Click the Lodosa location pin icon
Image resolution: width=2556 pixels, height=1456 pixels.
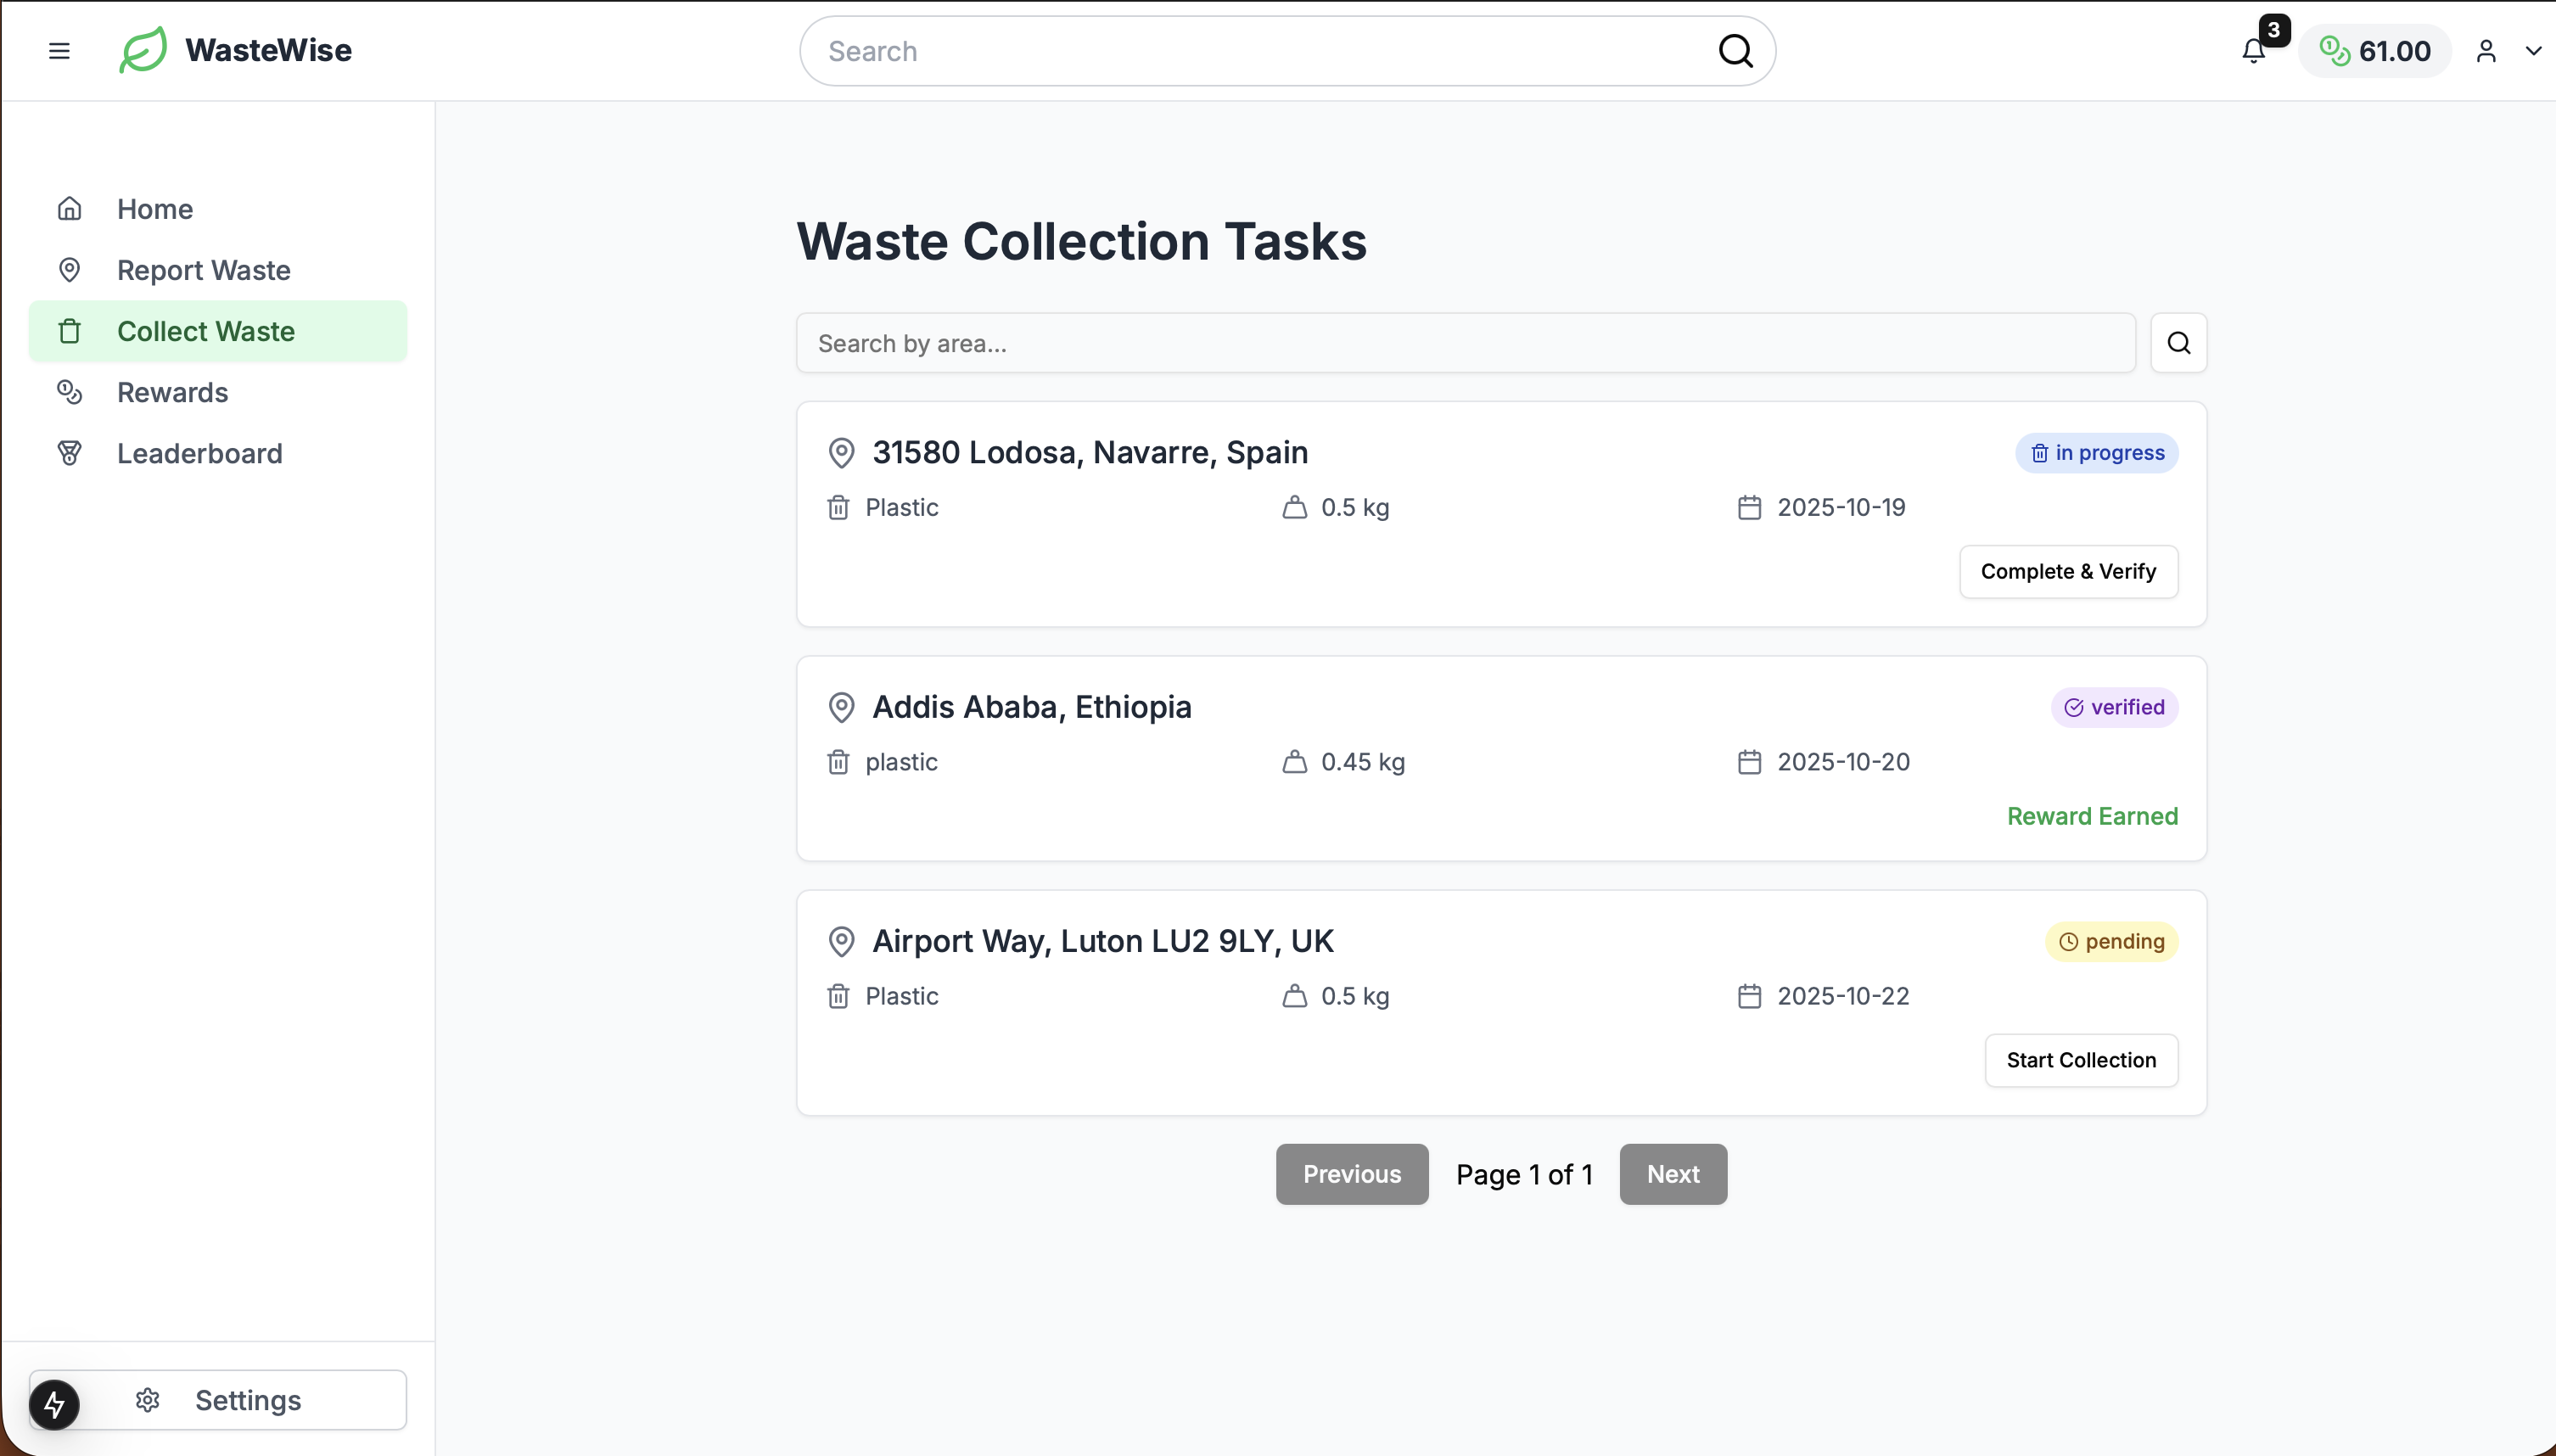click(841, 453)
